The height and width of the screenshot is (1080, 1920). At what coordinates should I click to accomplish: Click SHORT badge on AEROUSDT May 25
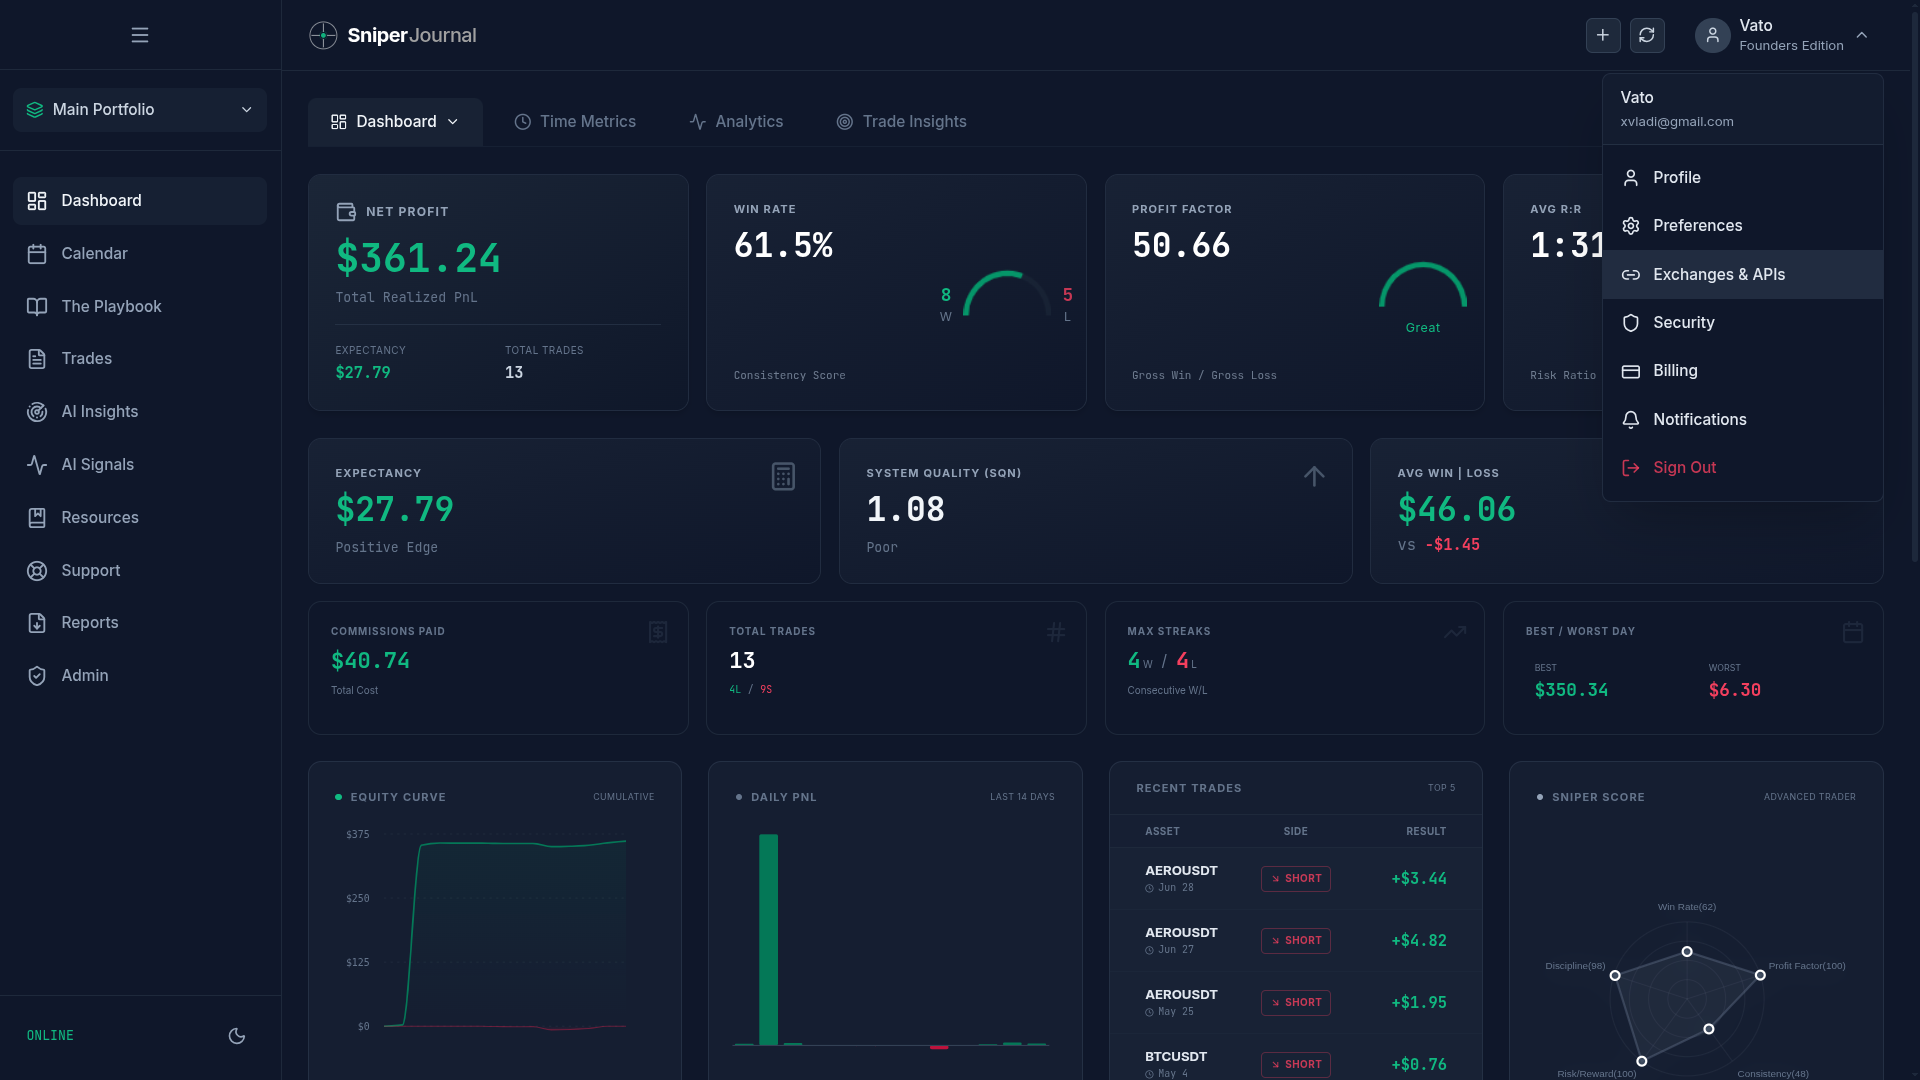pos(1296,1003)
